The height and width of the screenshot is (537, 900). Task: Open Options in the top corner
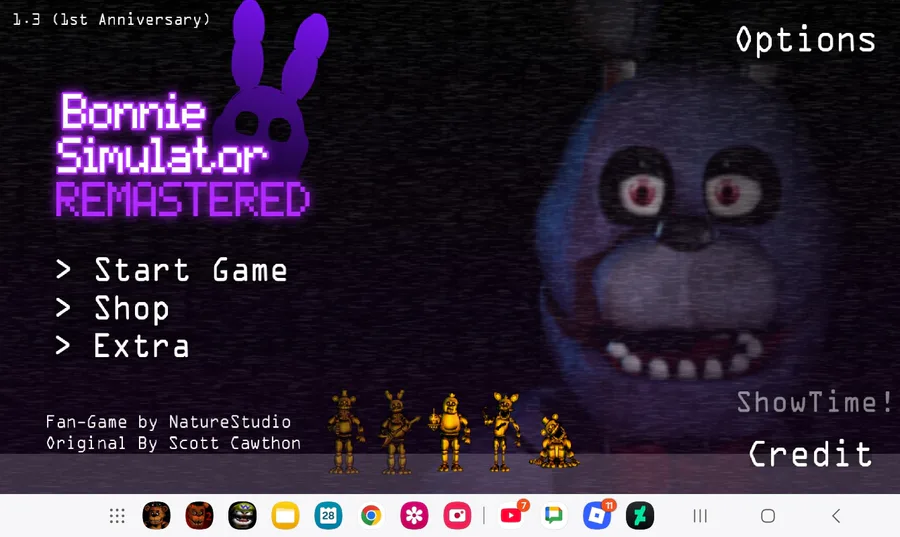805,40
